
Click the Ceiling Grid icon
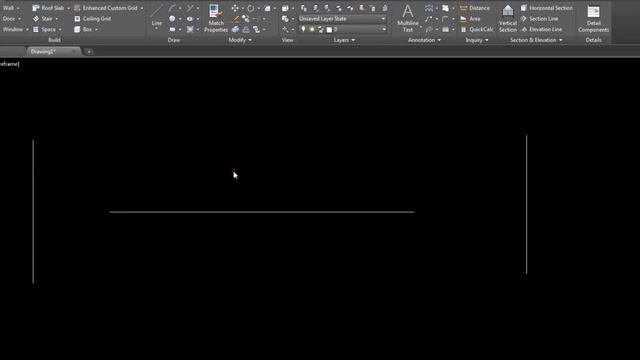point(77,19)
